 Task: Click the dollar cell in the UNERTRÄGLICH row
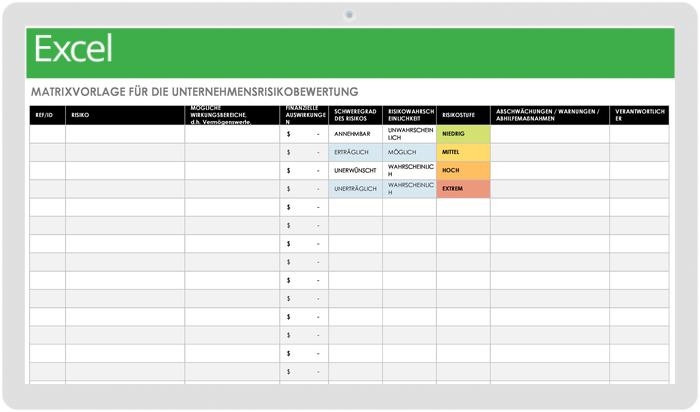(304, 189)
